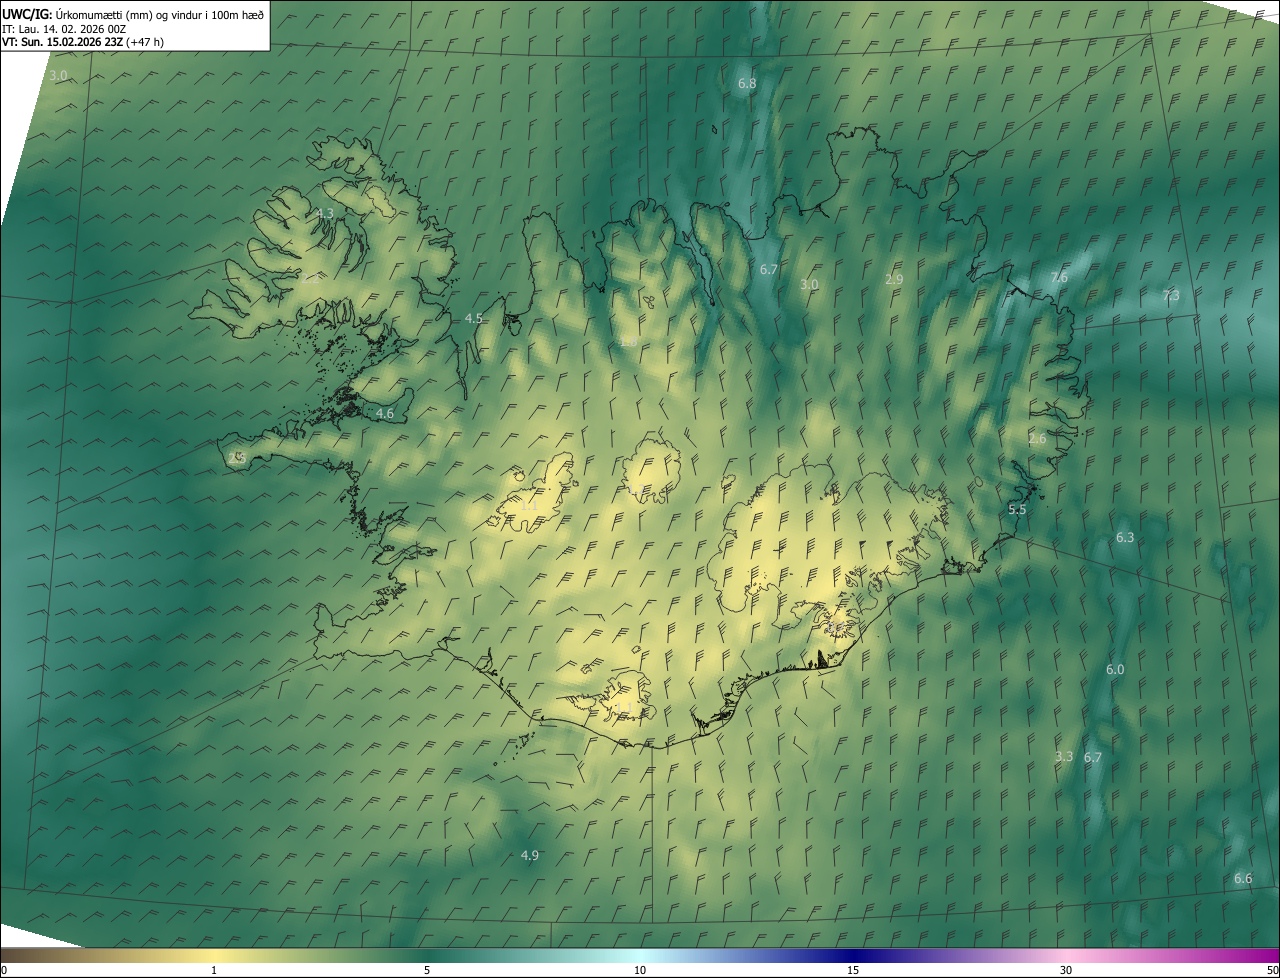Click the 0 tick on the color scale

pyautogui.click(x=4, y=971)
